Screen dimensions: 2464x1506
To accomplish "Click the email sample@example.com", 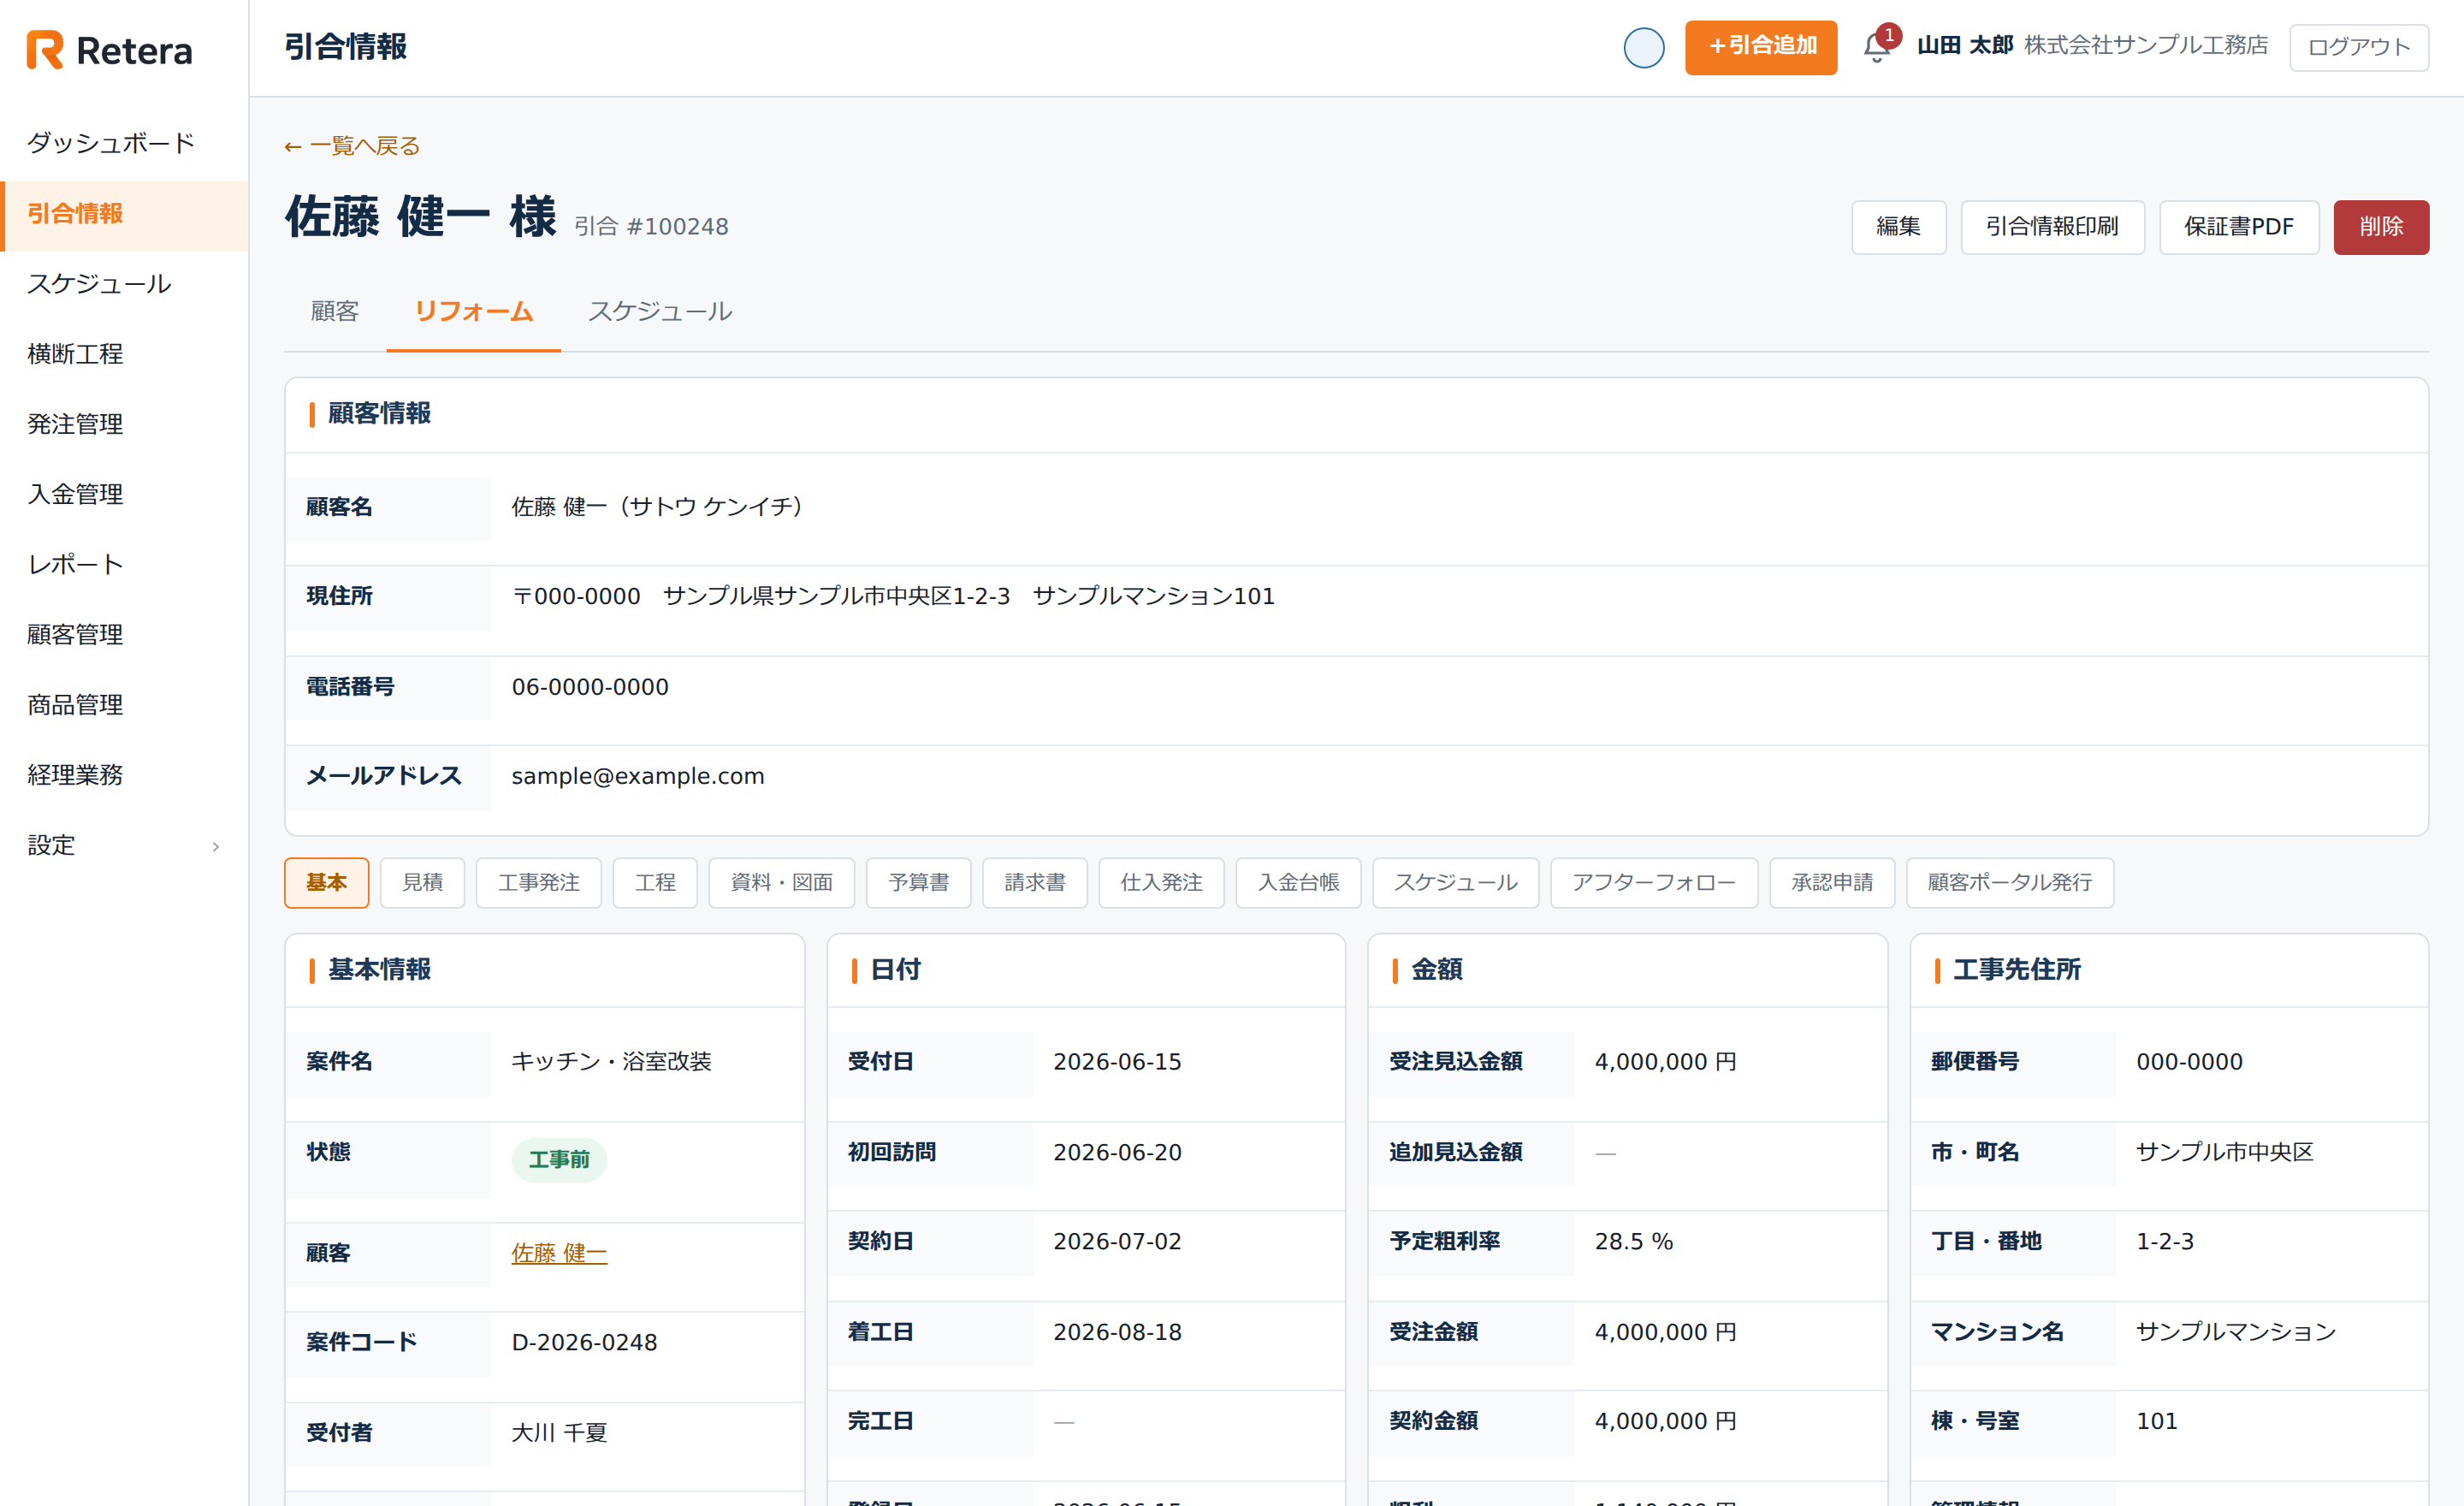I will click(638, 776).
